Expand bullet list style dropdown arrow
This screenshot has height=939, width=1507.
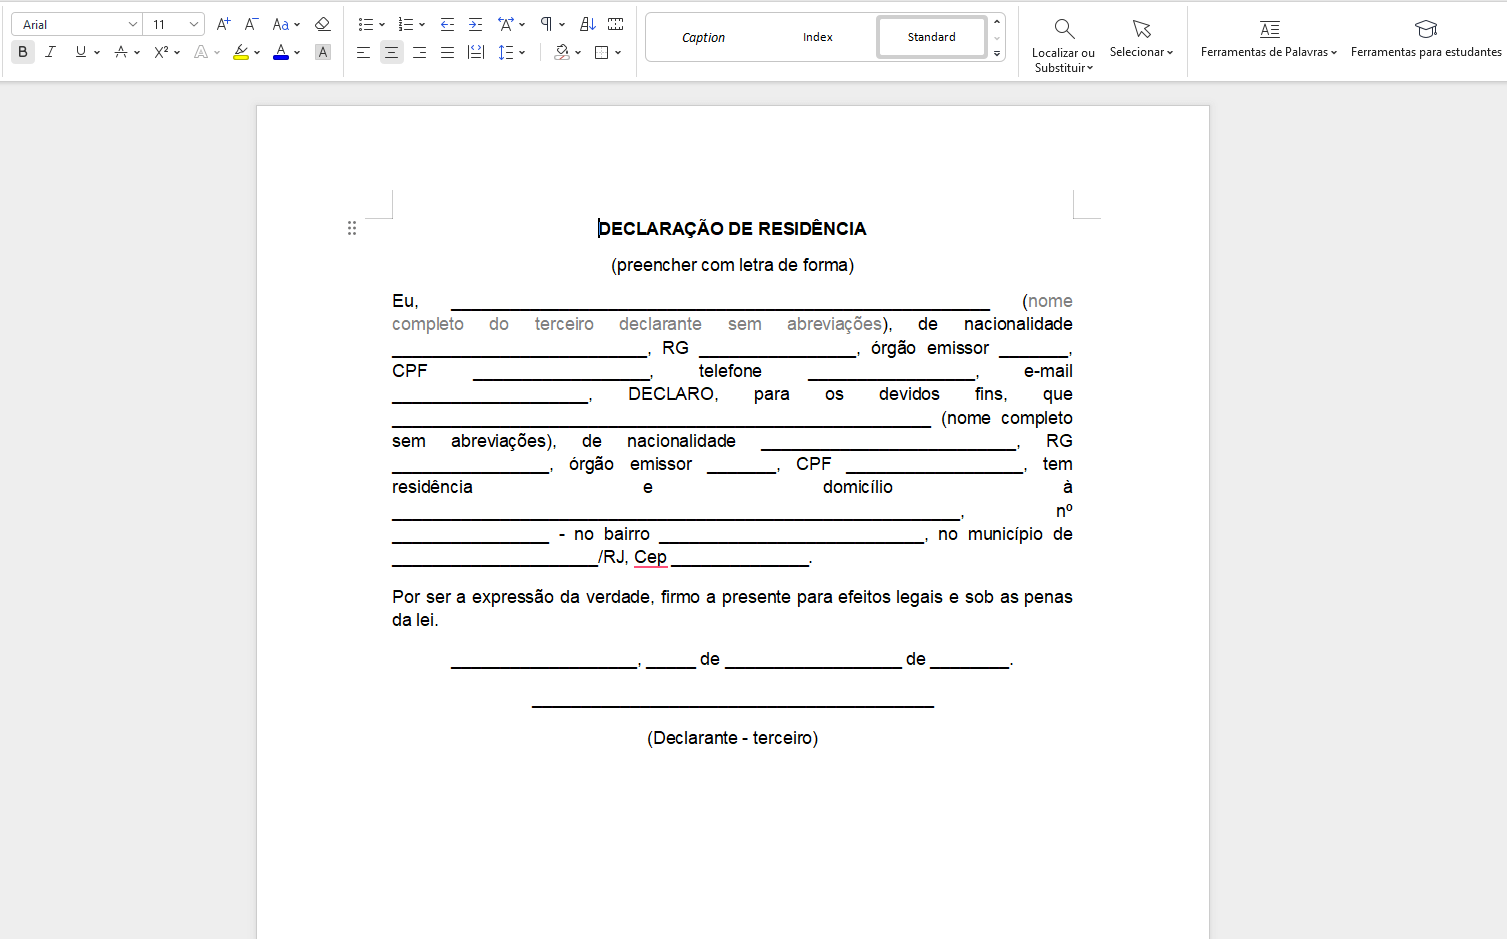(x=382, y=25)
